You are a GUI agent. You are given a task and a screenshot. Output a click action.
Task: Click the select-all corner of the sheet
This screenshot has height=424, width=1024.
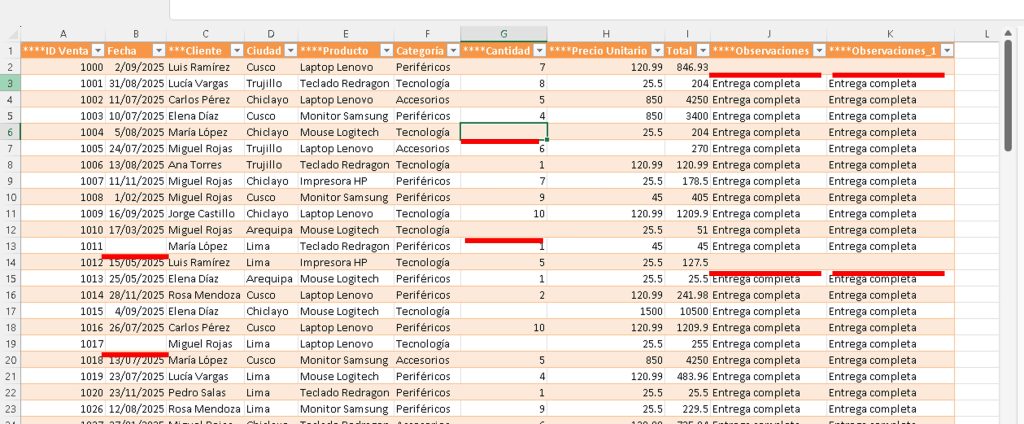pyautogui.click(x=10, y=34)
